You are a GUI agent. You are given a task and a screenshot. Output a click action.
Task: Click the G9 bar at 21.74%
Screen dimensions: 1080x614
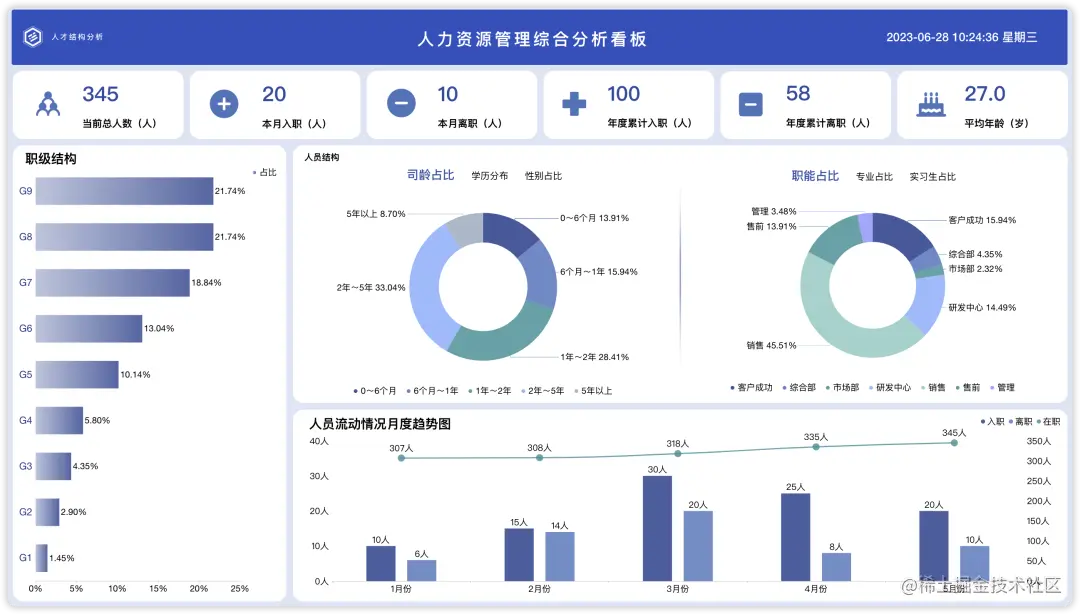point(124,191)
